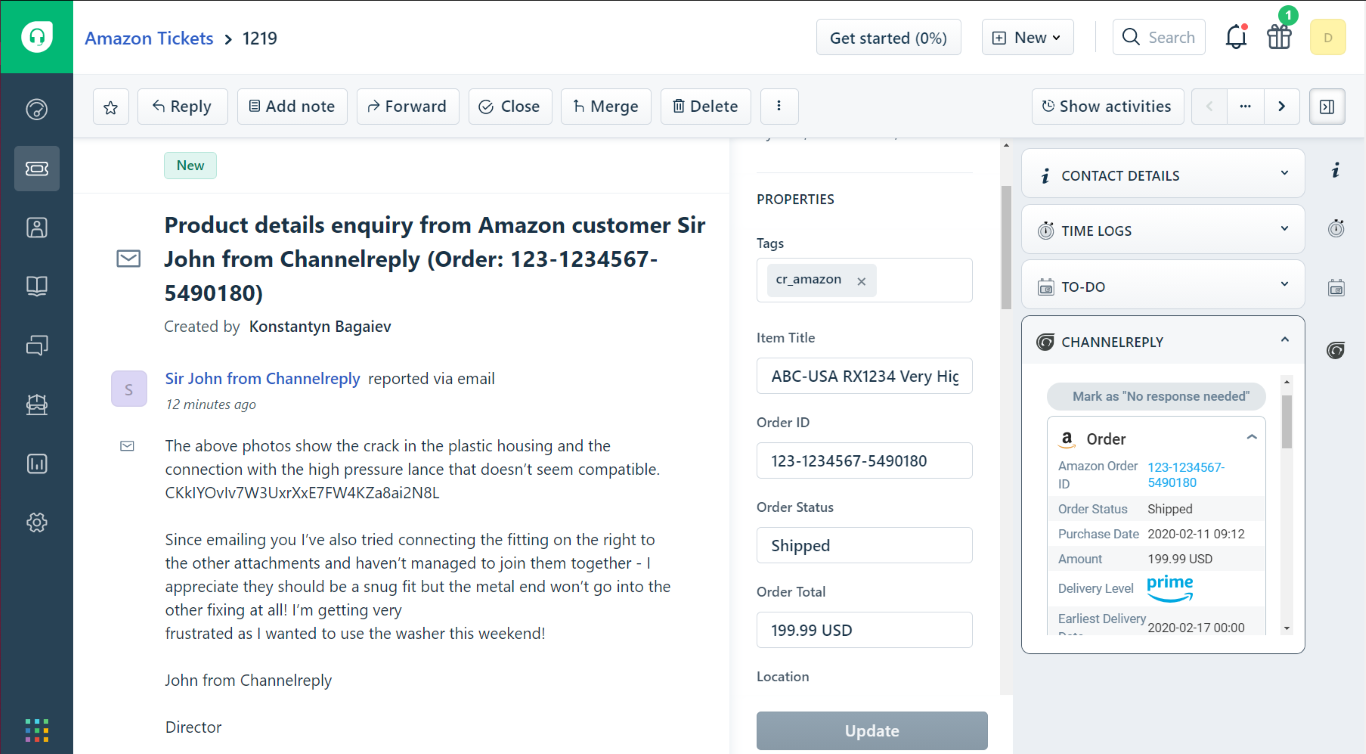The width and height of the screenshot is (1366, 754).
Task: Click the Freshdesk headset logo
Action: (37, 37)
